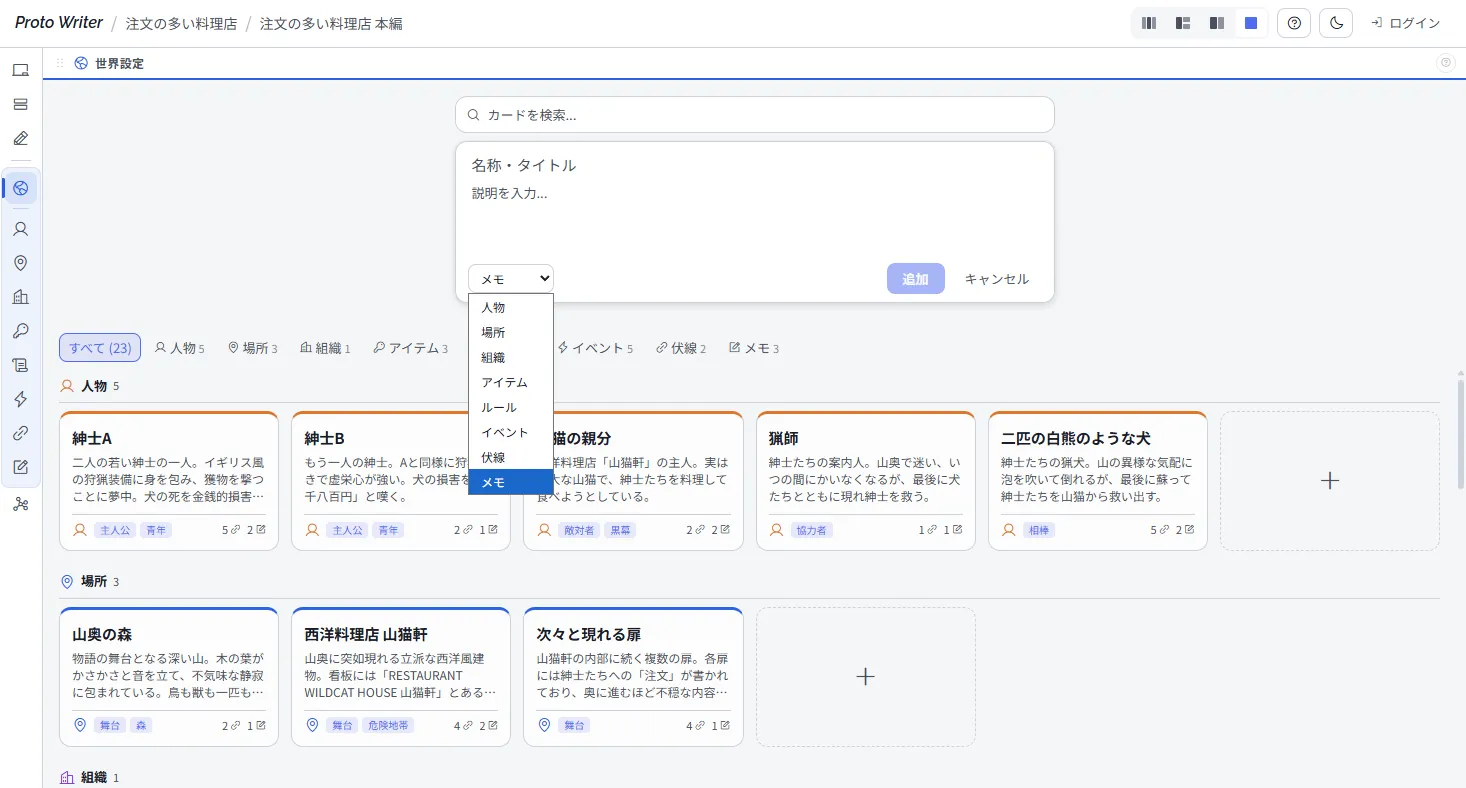1466x788 pixels.
Task: Select the 人物 (character) person icon in sidebar
Action: [x=21, y=229]
